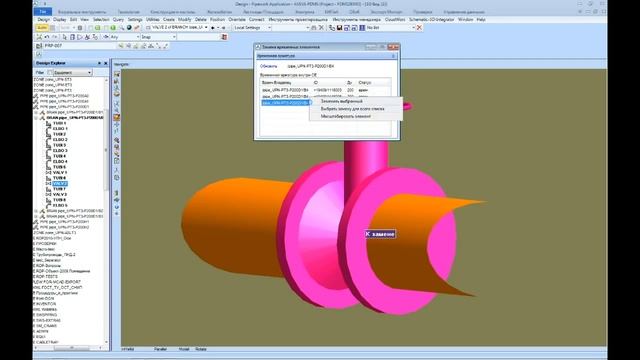Expand the BRAN branch above the bold branch

36,112
